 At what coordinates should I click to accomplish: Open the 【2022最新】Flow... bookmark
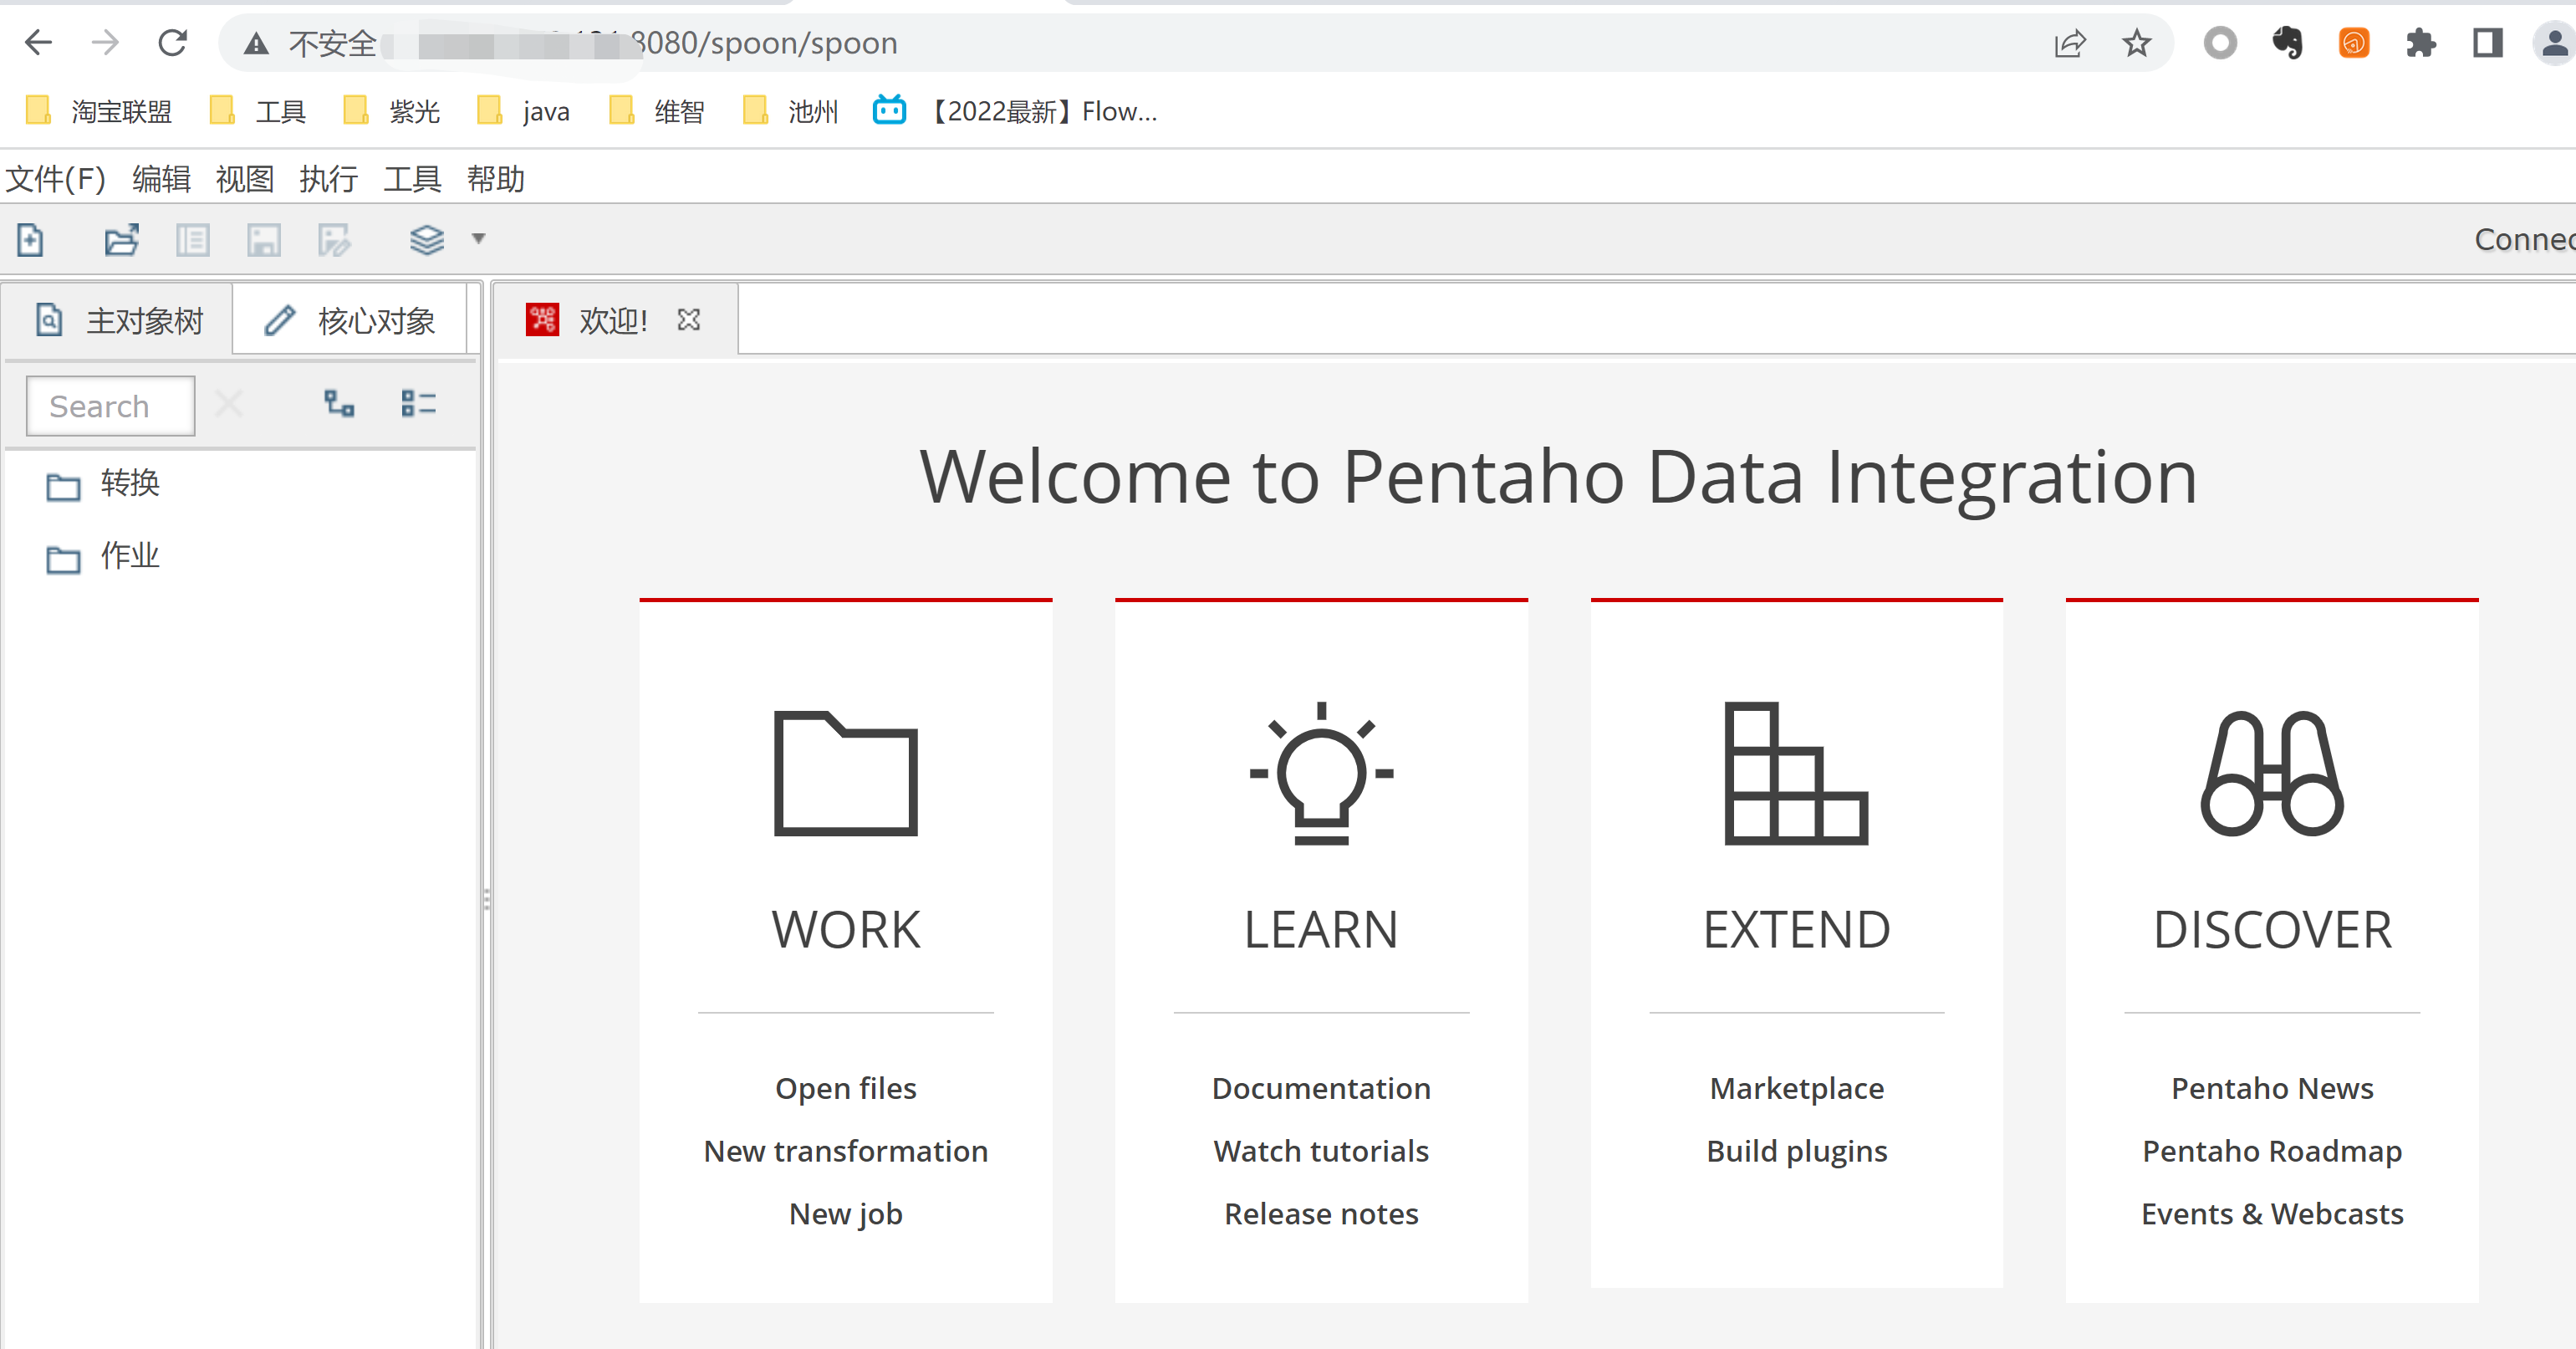(1015, 111)
